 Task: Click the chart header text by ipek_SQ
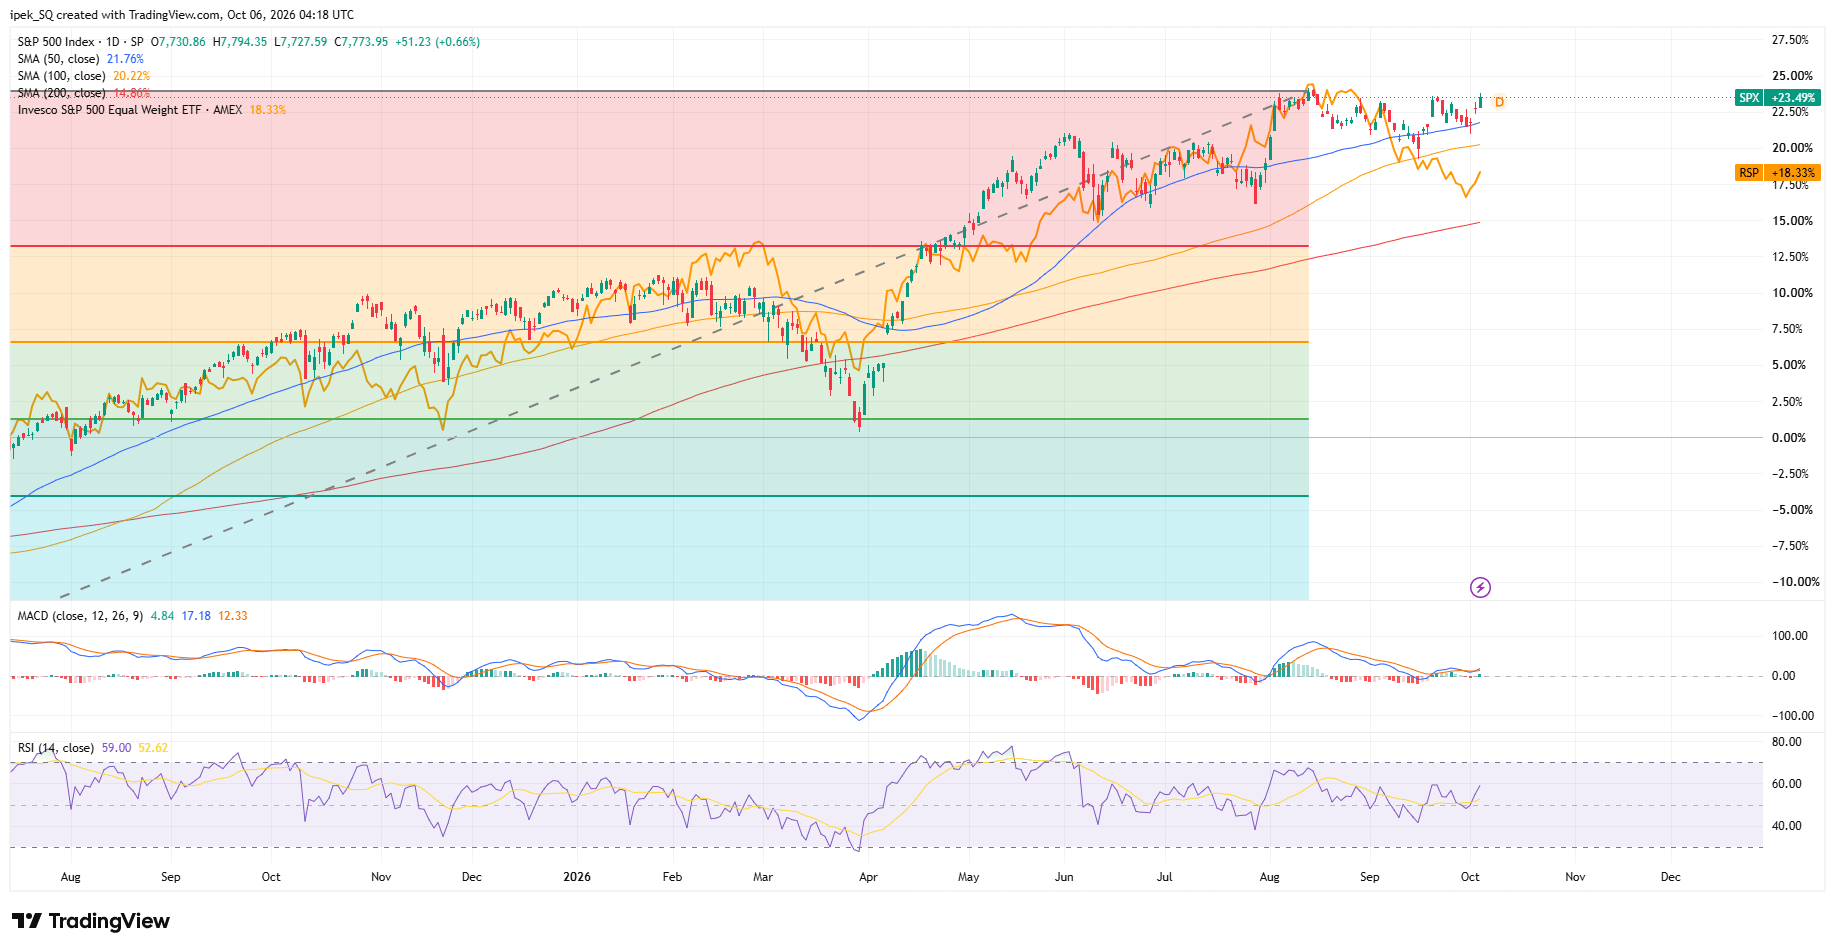tap(182, 15)
